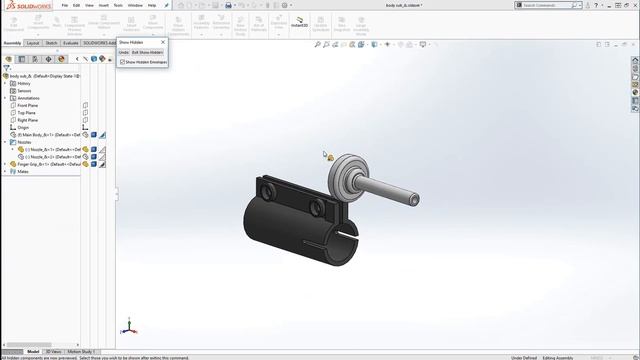Toggle Origin visibility in display pane

coord(85,127)
